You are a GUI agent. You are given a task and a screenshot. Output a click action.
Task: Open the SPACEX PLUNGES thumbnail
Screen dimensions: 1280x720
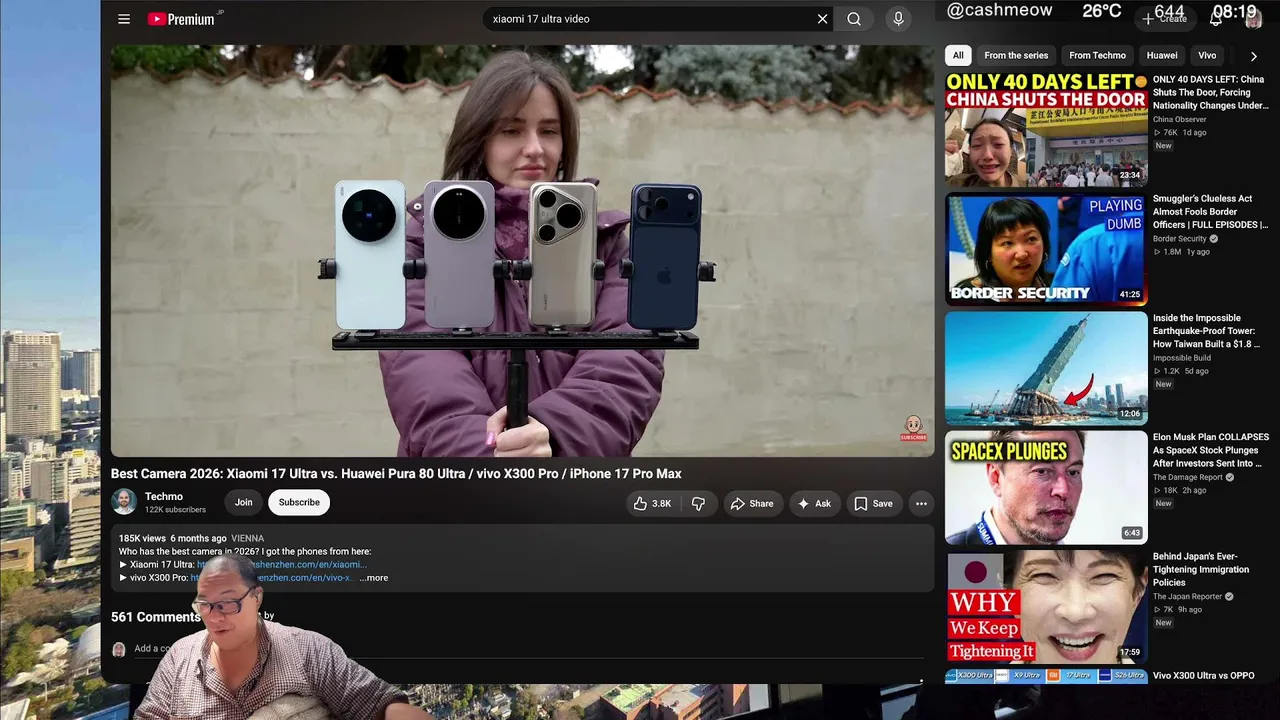tap(1046, 488)
